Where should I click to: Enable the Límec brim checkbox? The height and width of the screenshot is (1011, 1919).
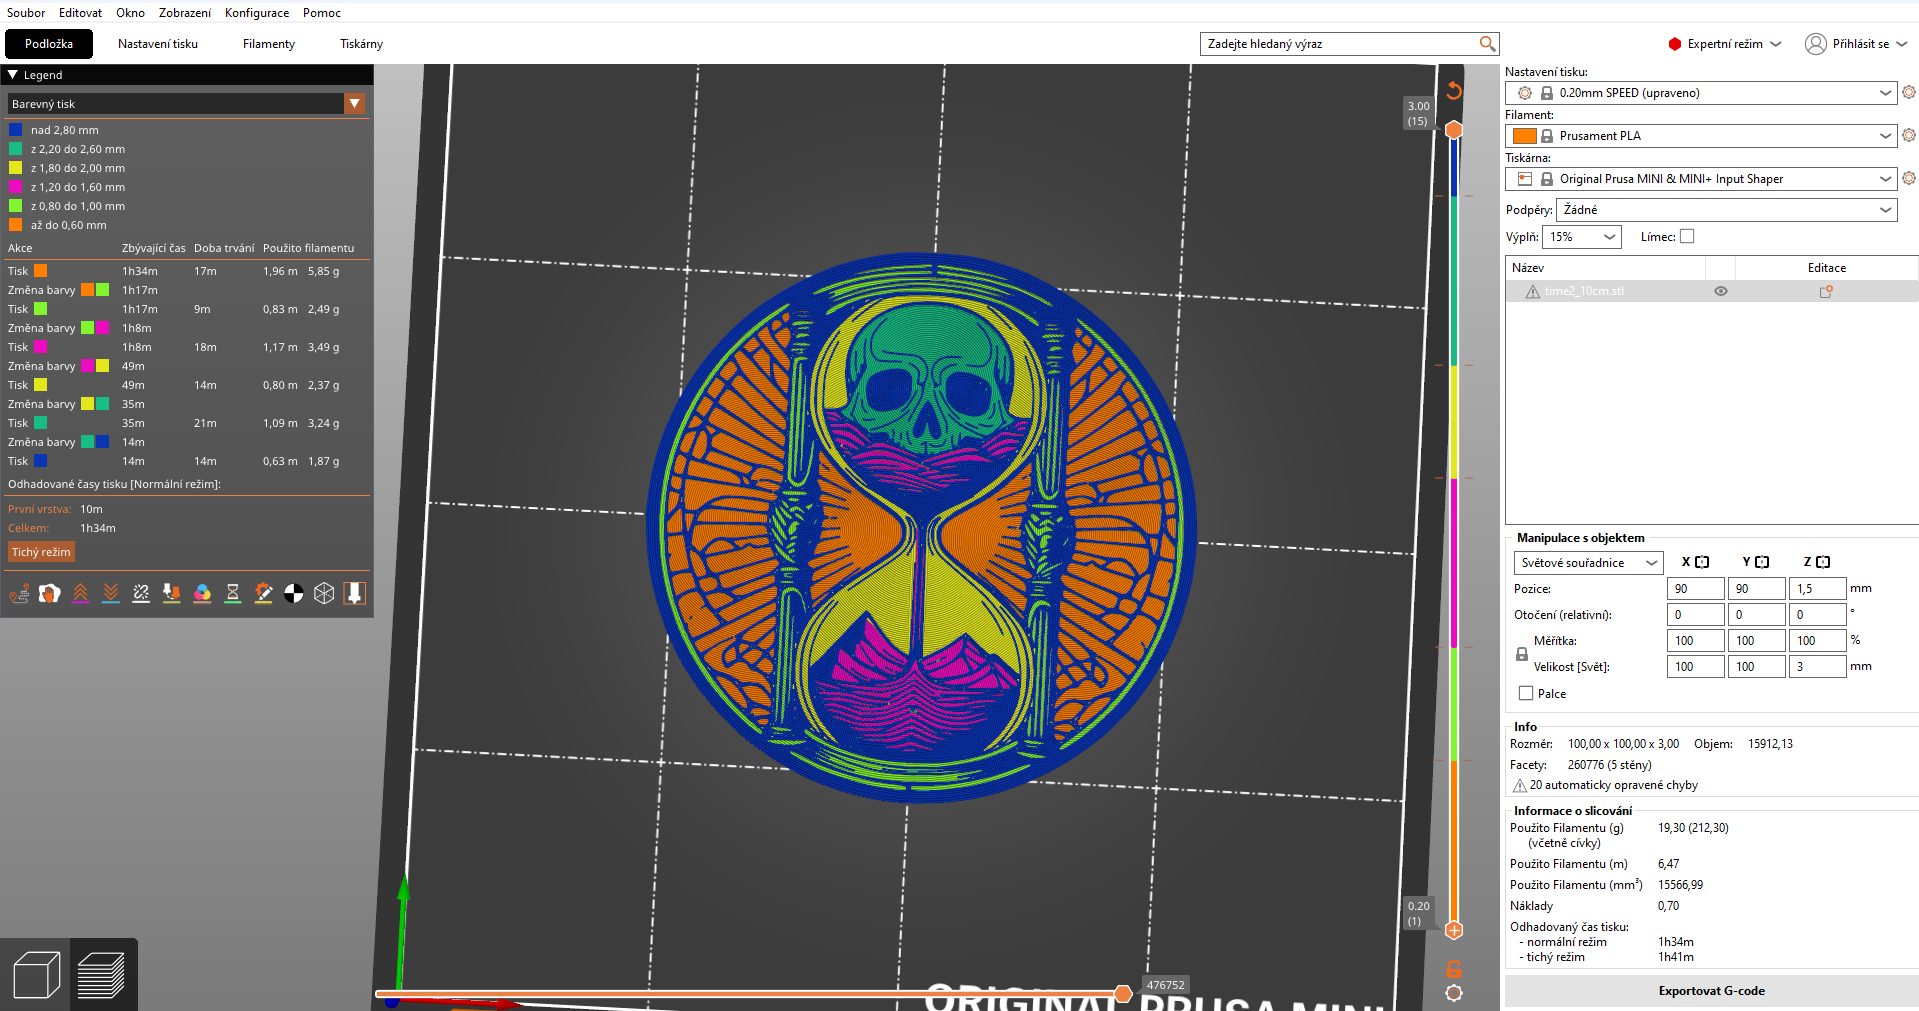coord(1687,237)
